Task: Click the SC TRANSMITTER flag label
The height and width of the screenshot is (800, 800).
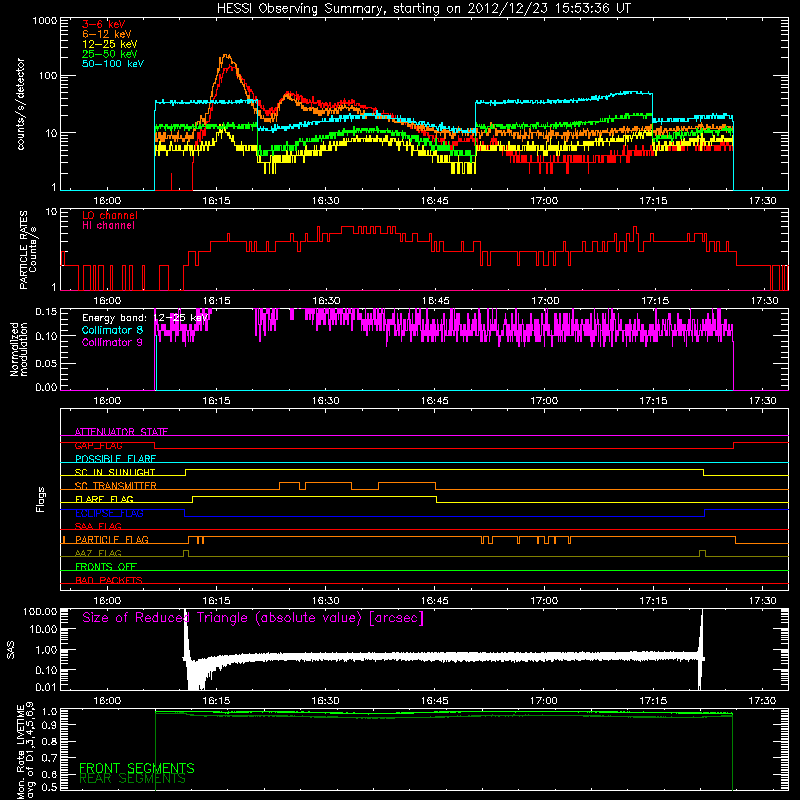Action: (x=116, y=486)
